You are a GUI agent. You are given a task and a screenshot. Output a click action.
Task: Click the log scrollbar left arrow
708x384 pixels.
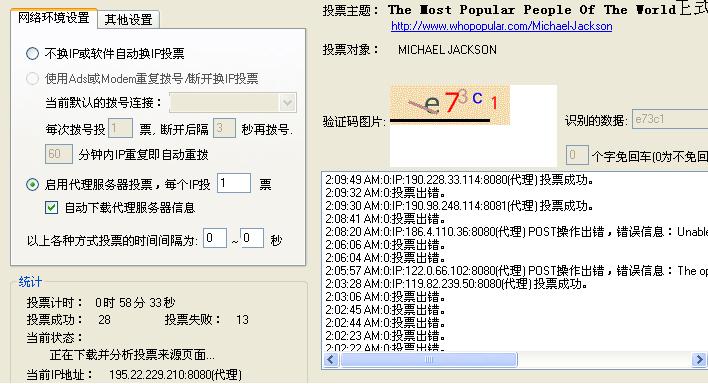pyautogui.click(x=331, y=360)
